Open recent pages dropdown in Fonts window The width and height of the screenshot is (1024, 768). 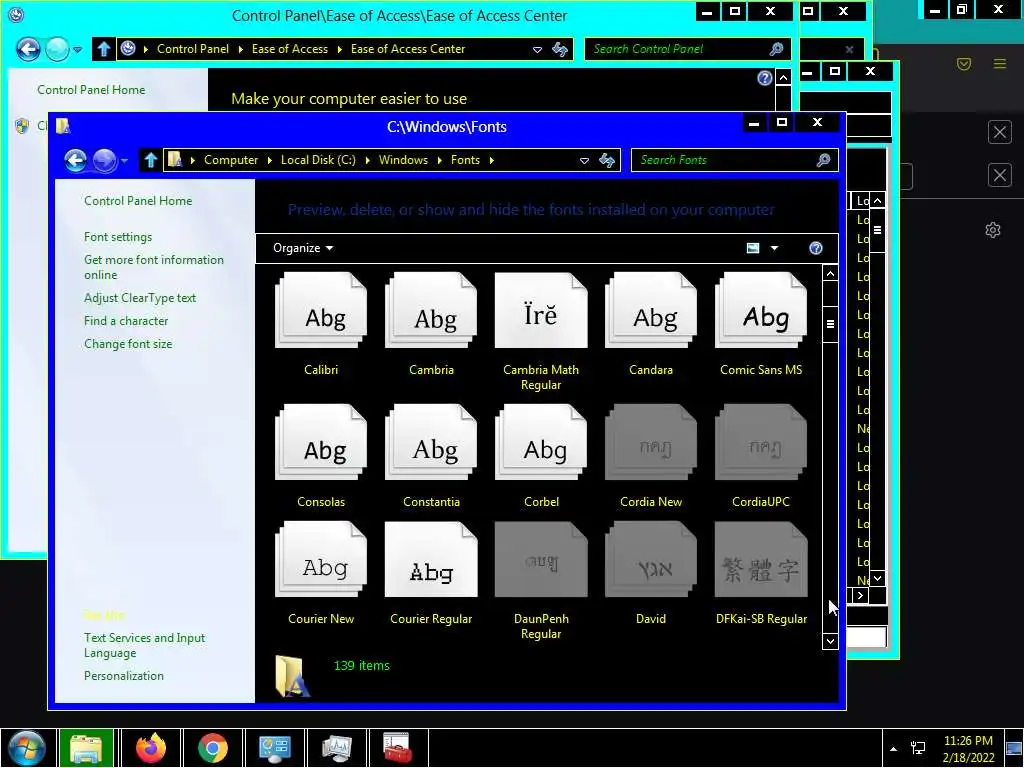point(125,161)
